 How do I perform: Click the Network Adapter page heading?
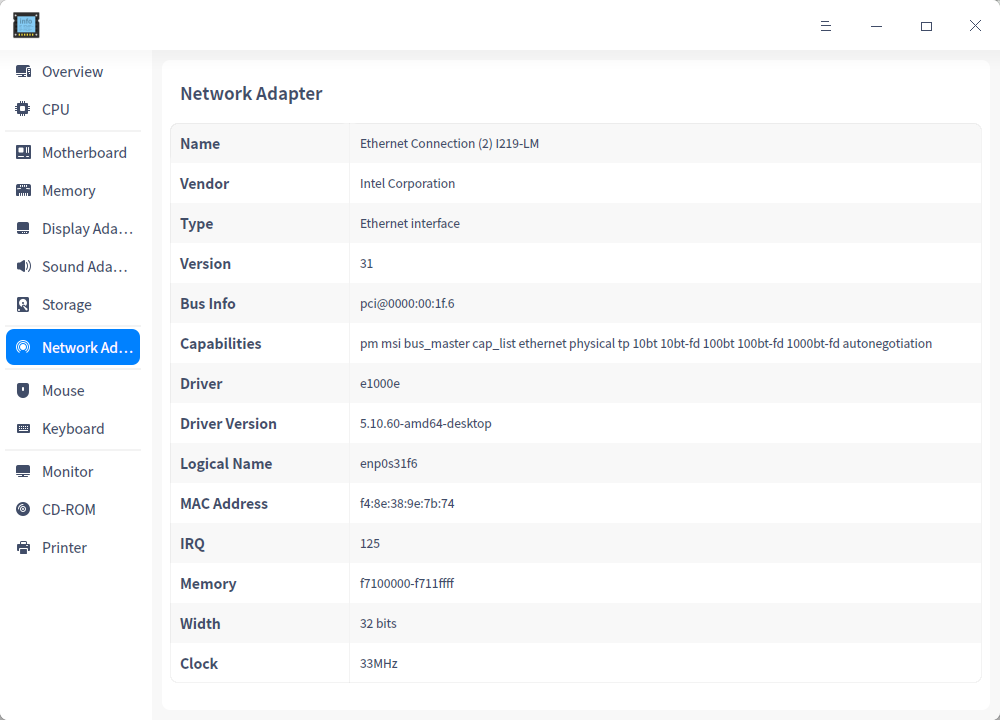pos(251,93)
